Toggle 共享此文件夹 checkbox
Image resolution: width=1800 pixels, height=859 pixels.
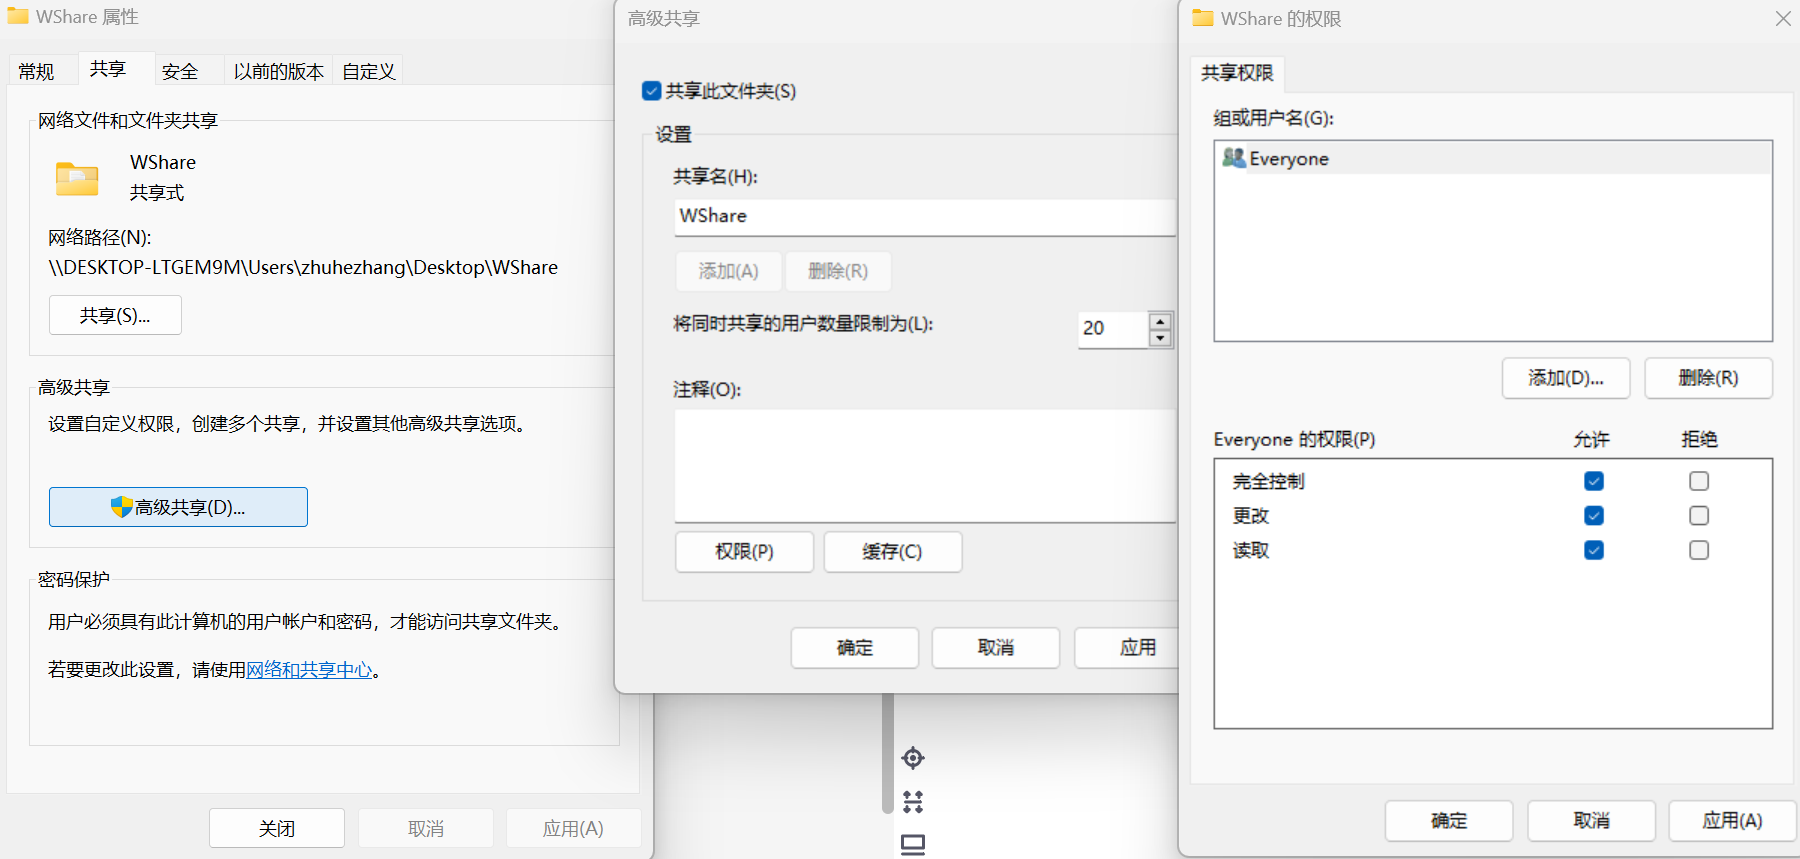tap(652, 91)
